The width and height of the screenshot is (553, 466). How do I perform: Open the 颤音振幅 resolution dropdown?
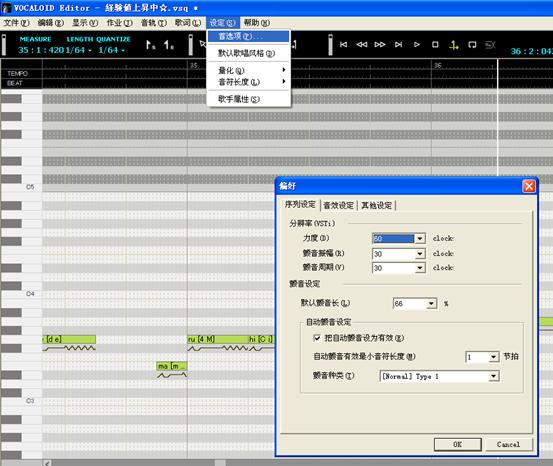pyautogui.click(x=420, y=254)
